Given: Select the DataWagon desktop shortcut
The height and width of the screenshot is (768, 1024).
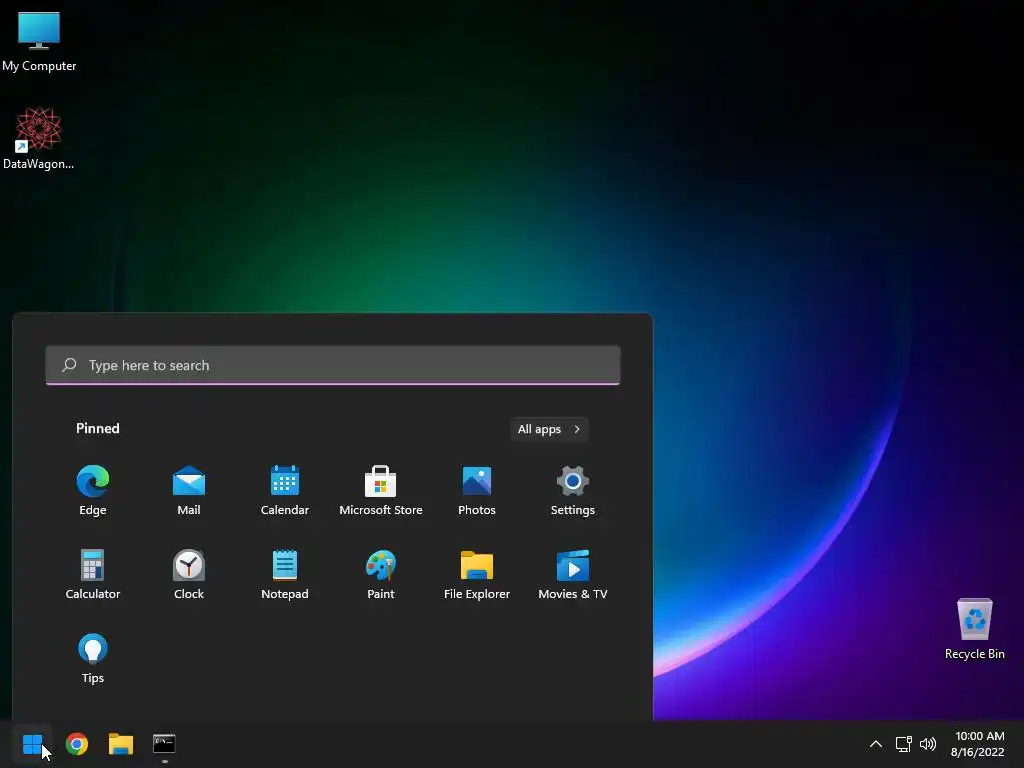Looking at the screenshot, I should (x=39, y=138).
